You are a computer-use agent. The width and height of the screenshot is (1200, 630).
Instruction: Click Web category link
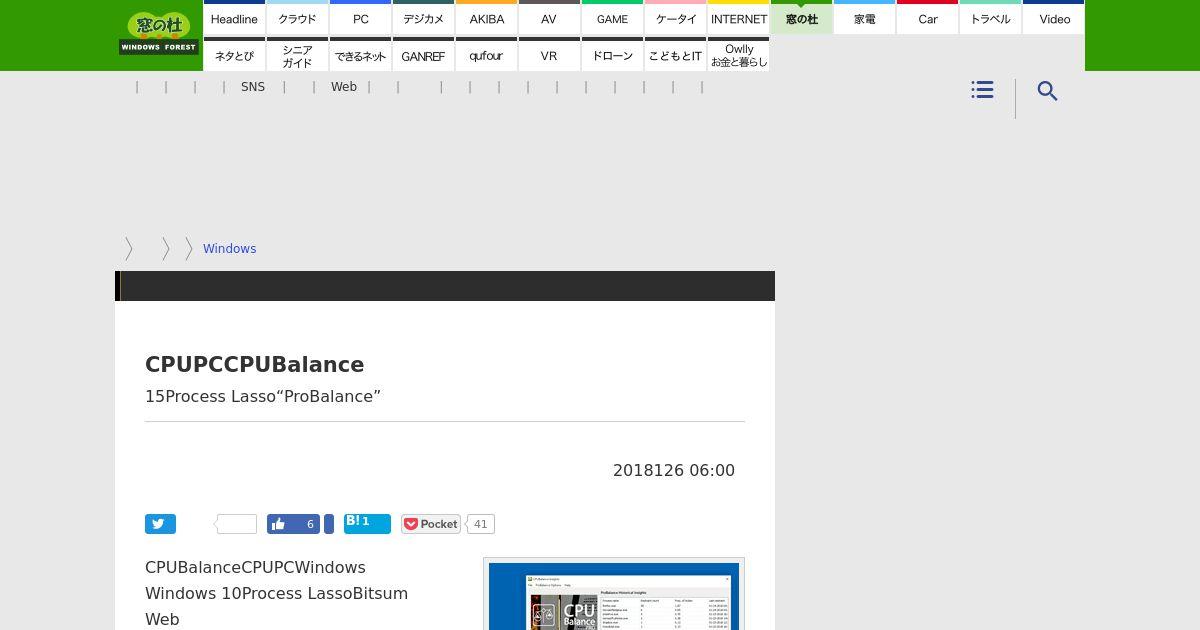[x=344, y=87]
